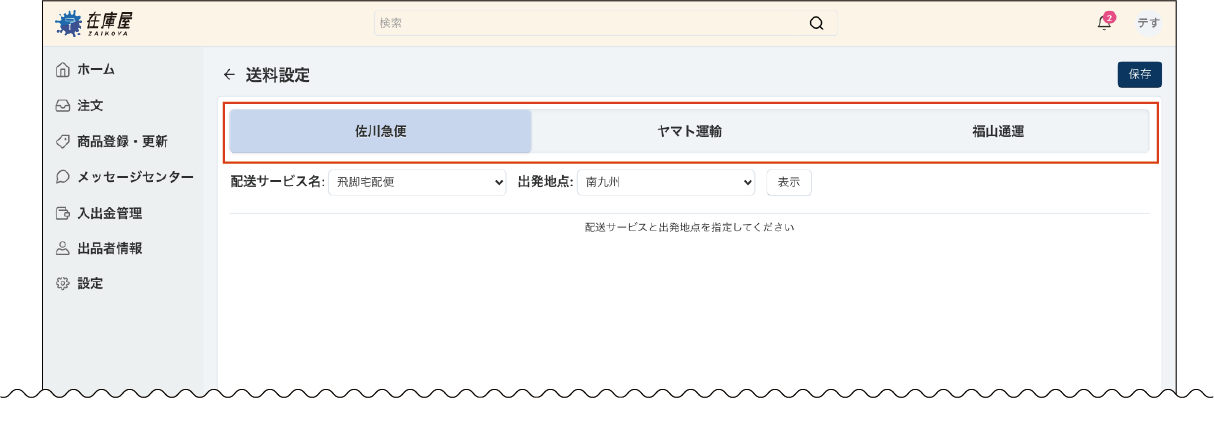Open 商品登録・更新 in the sidebar
Screen dimensions: 1214x443
[x=122, y=141]
